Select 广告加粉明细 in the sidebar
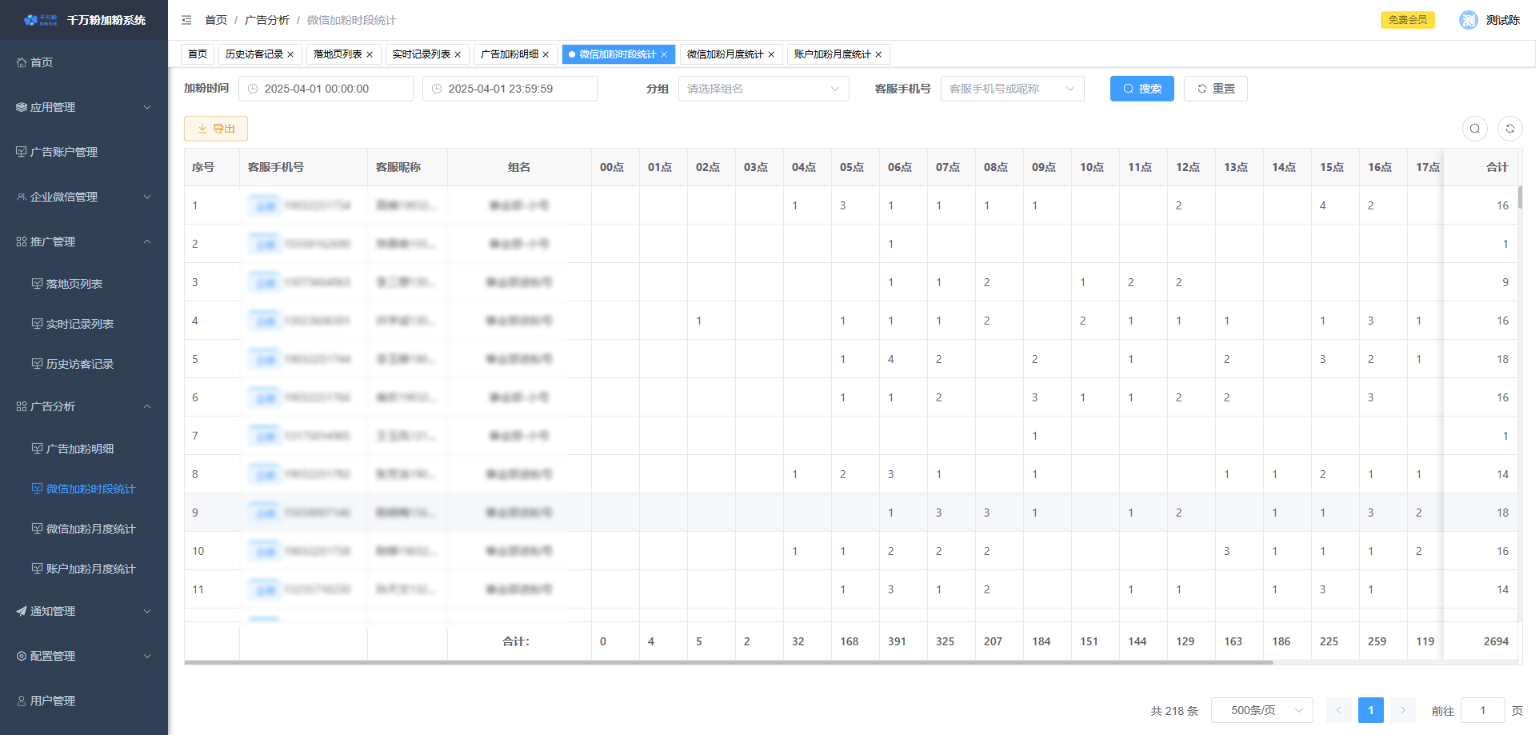 click(x=87, y=449)
